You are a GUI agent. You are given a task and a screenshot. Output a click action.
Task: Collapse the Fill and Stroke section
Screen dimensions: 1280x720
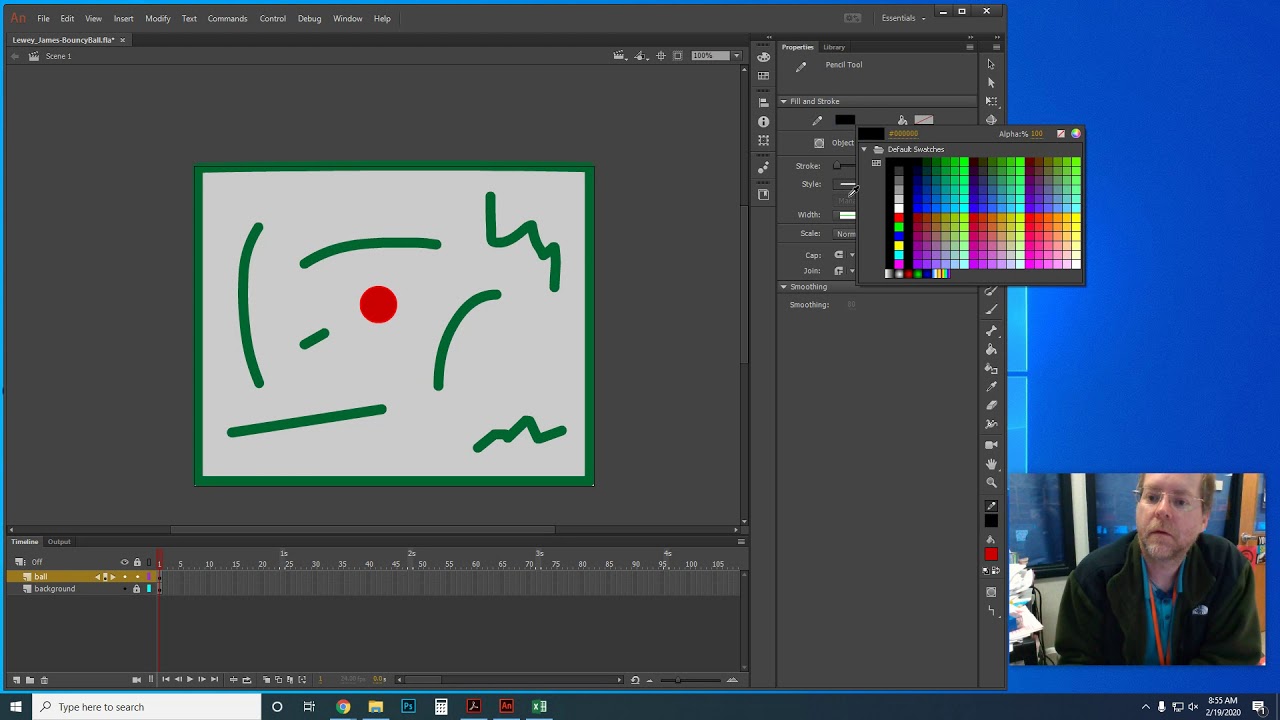coord(784,101)
